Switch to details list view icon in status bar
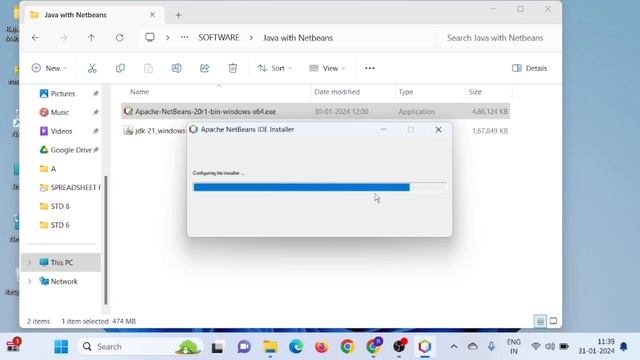Screen dimensions: 640x360 [x=540, y=321]
